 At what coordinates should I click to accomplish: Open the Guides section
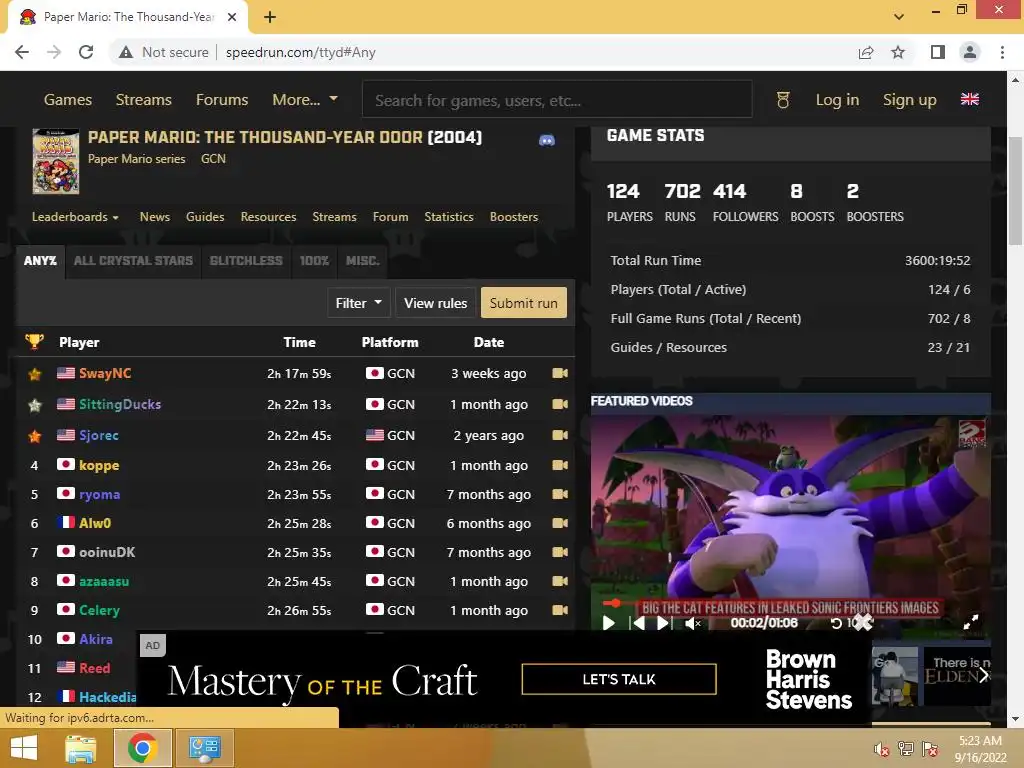[205, 217]
